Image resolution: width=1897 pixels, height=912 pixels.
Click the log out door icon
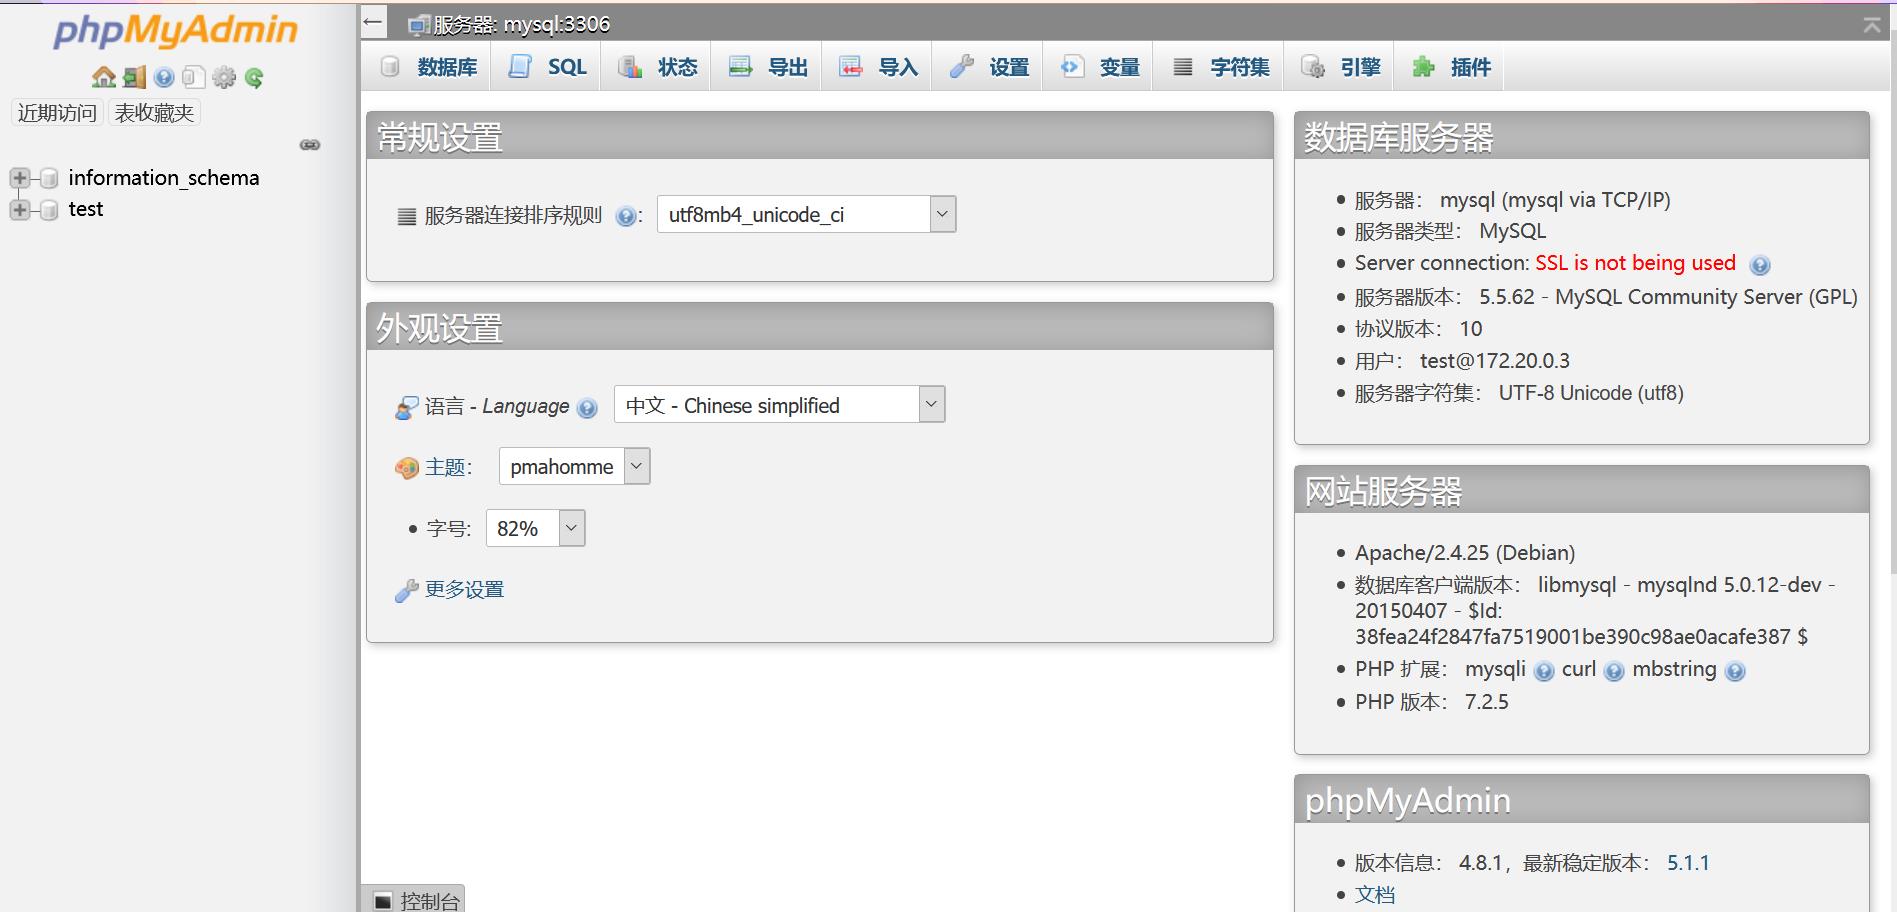[x=134, y=77]
